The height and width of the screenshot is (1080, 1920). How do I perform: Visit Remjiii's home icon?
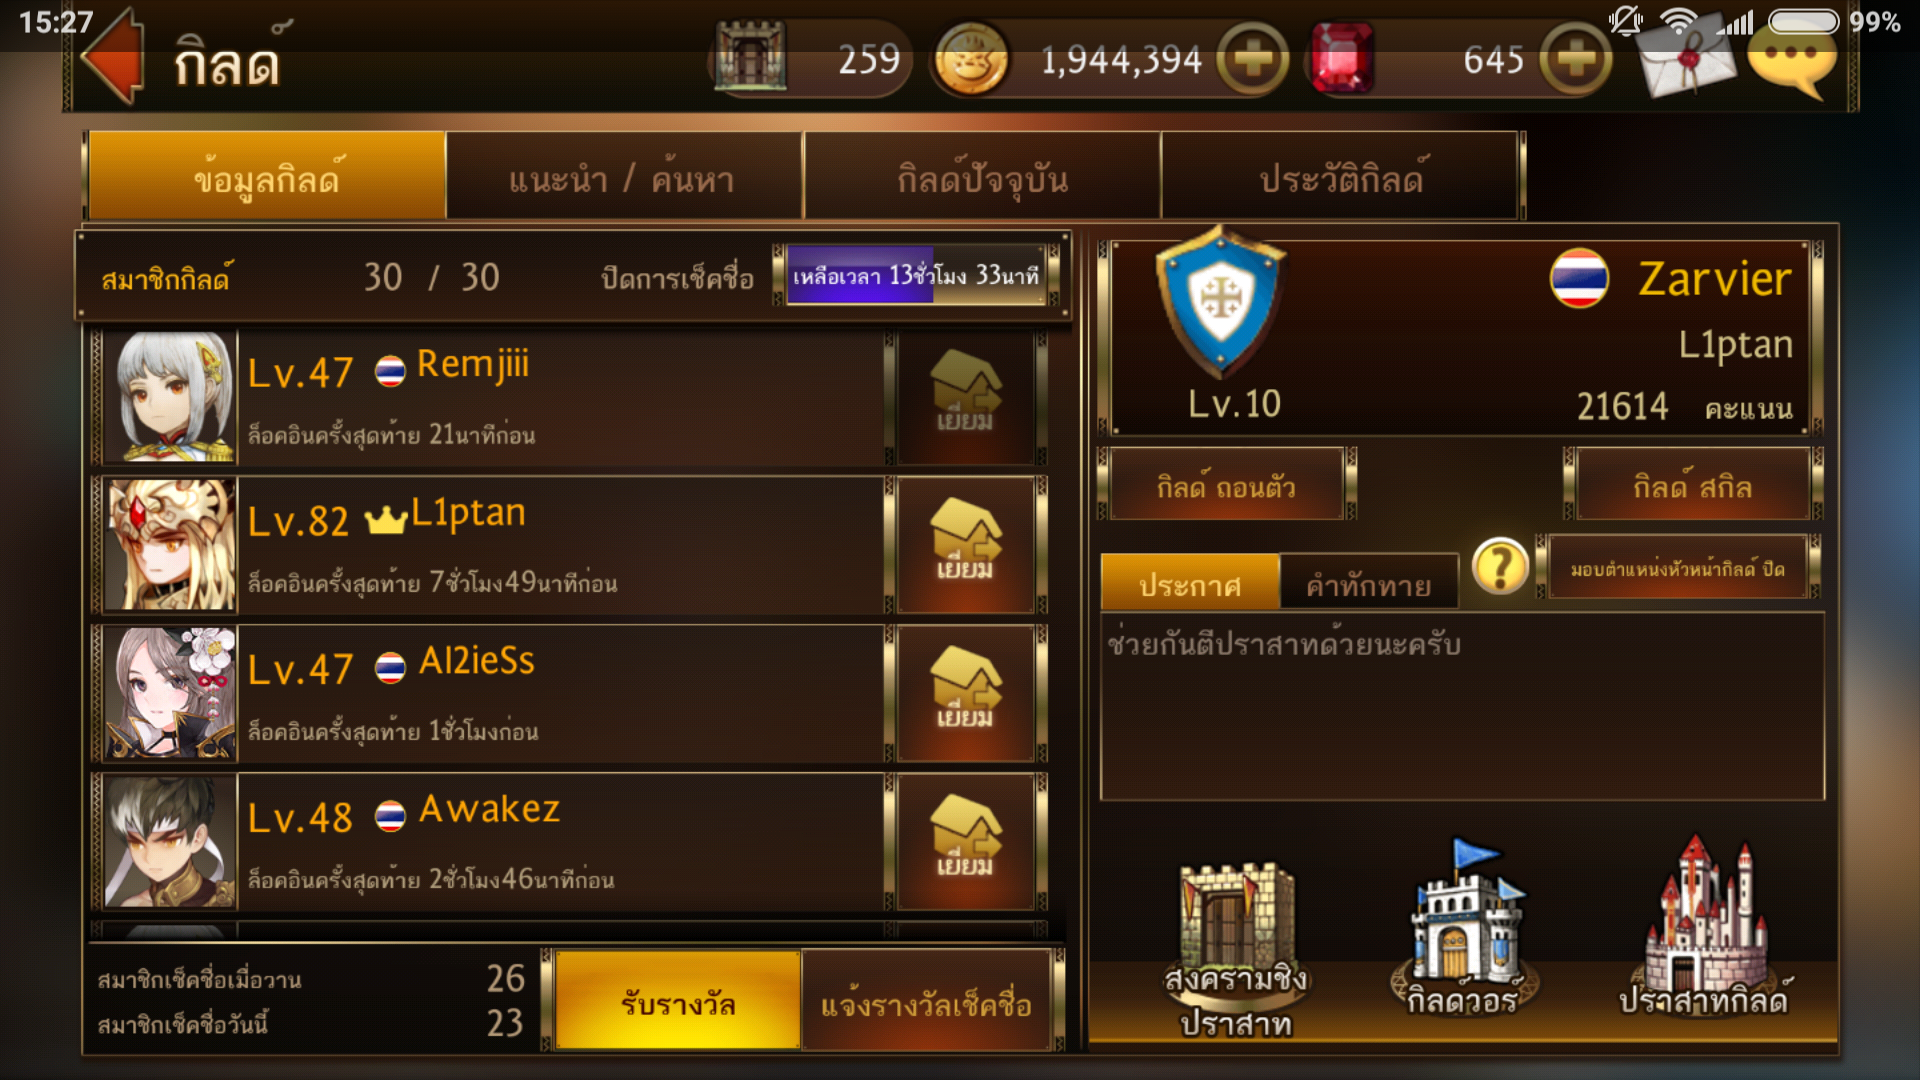coord(966,397)
